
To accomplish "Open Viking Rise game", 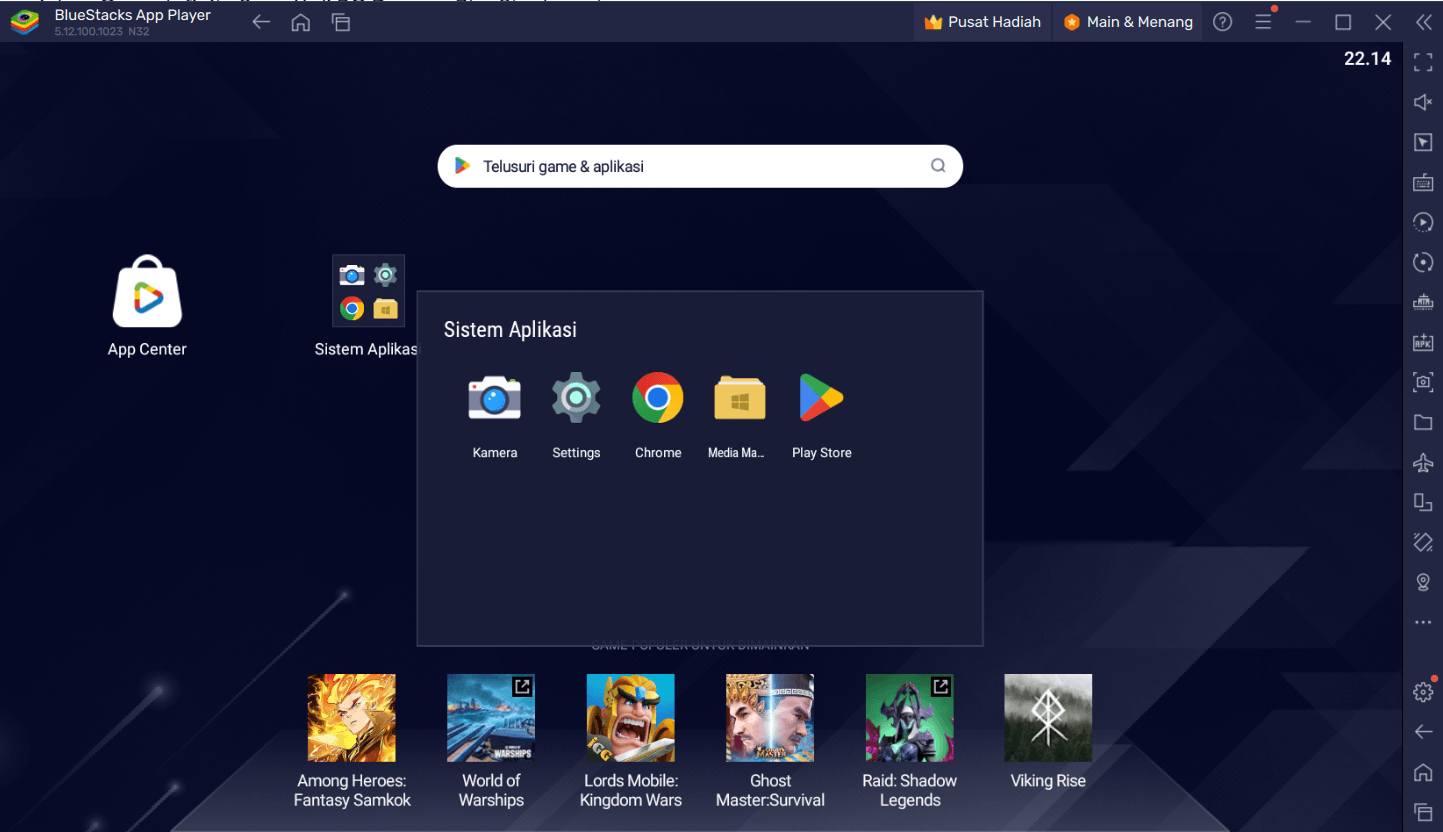I will pos(1048,718).
